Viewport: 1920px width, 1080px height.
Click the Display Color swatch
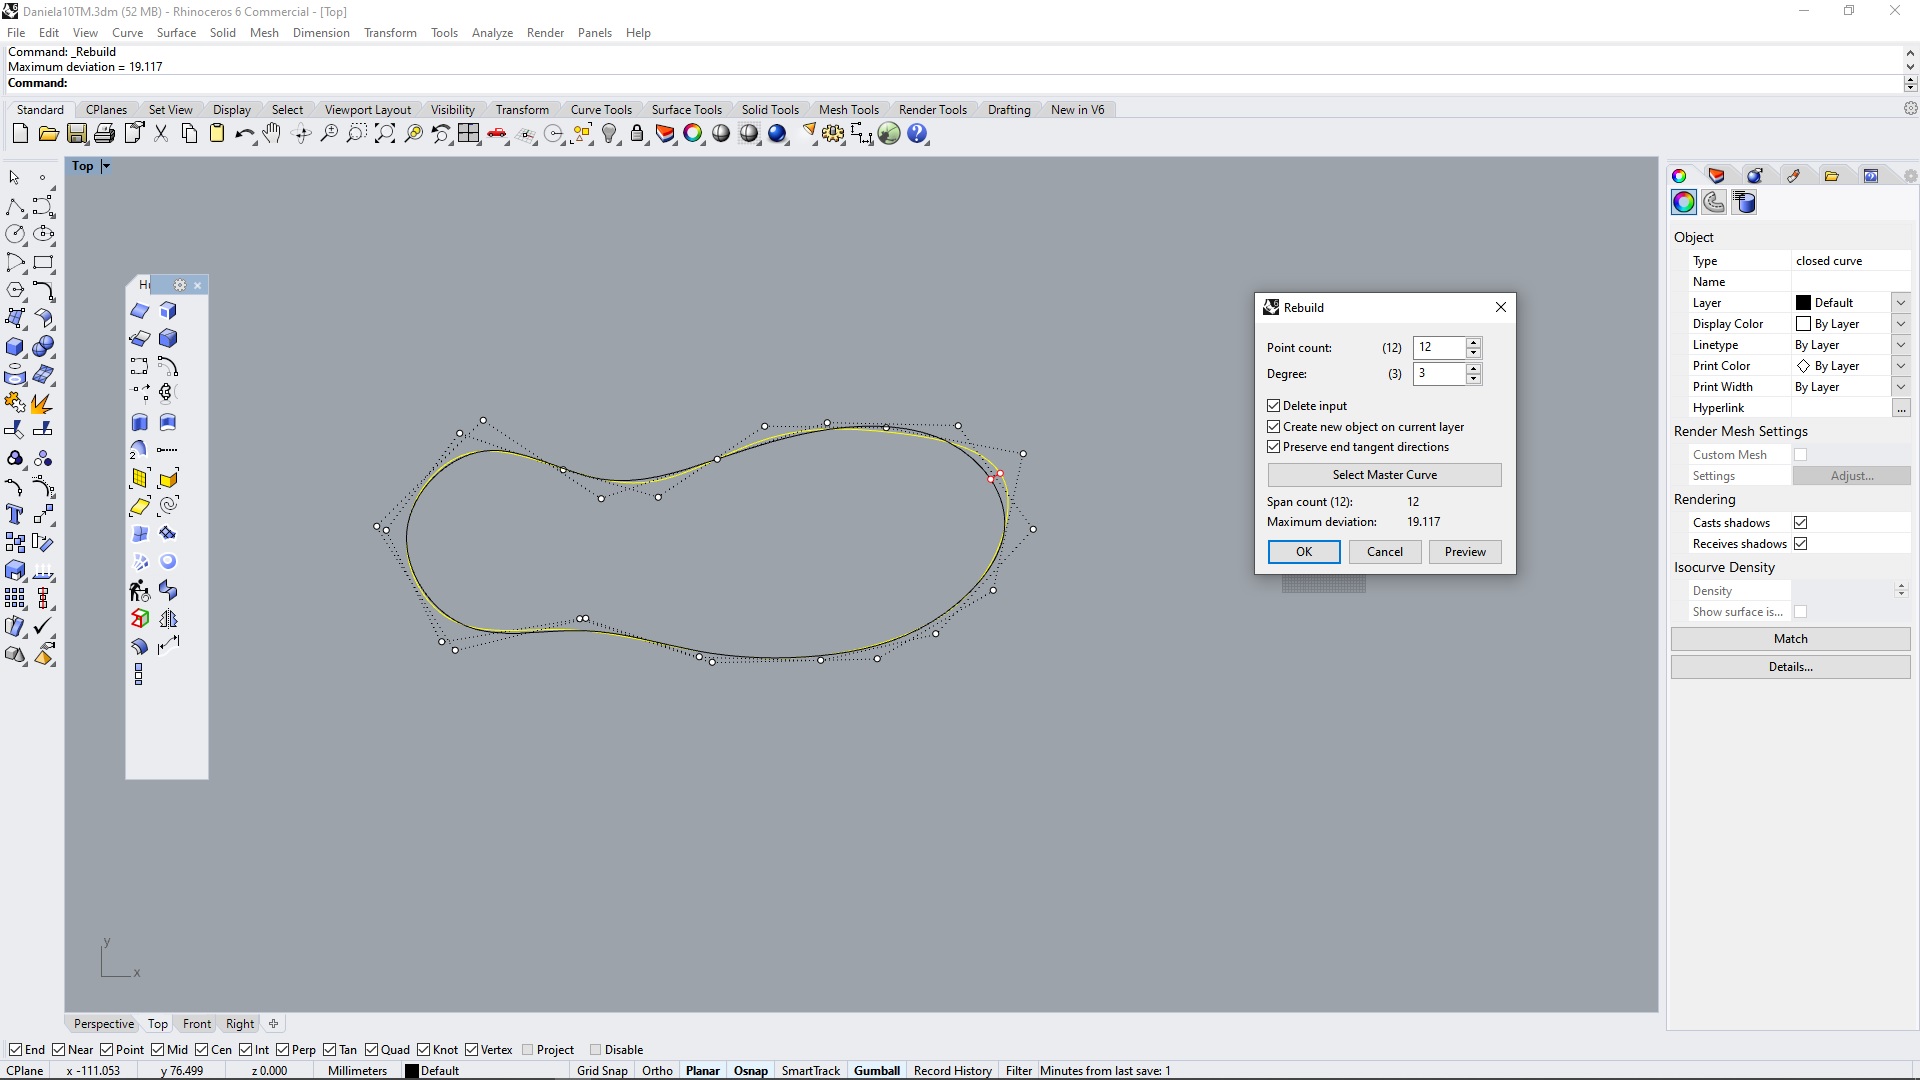[x=1803, y=324]
